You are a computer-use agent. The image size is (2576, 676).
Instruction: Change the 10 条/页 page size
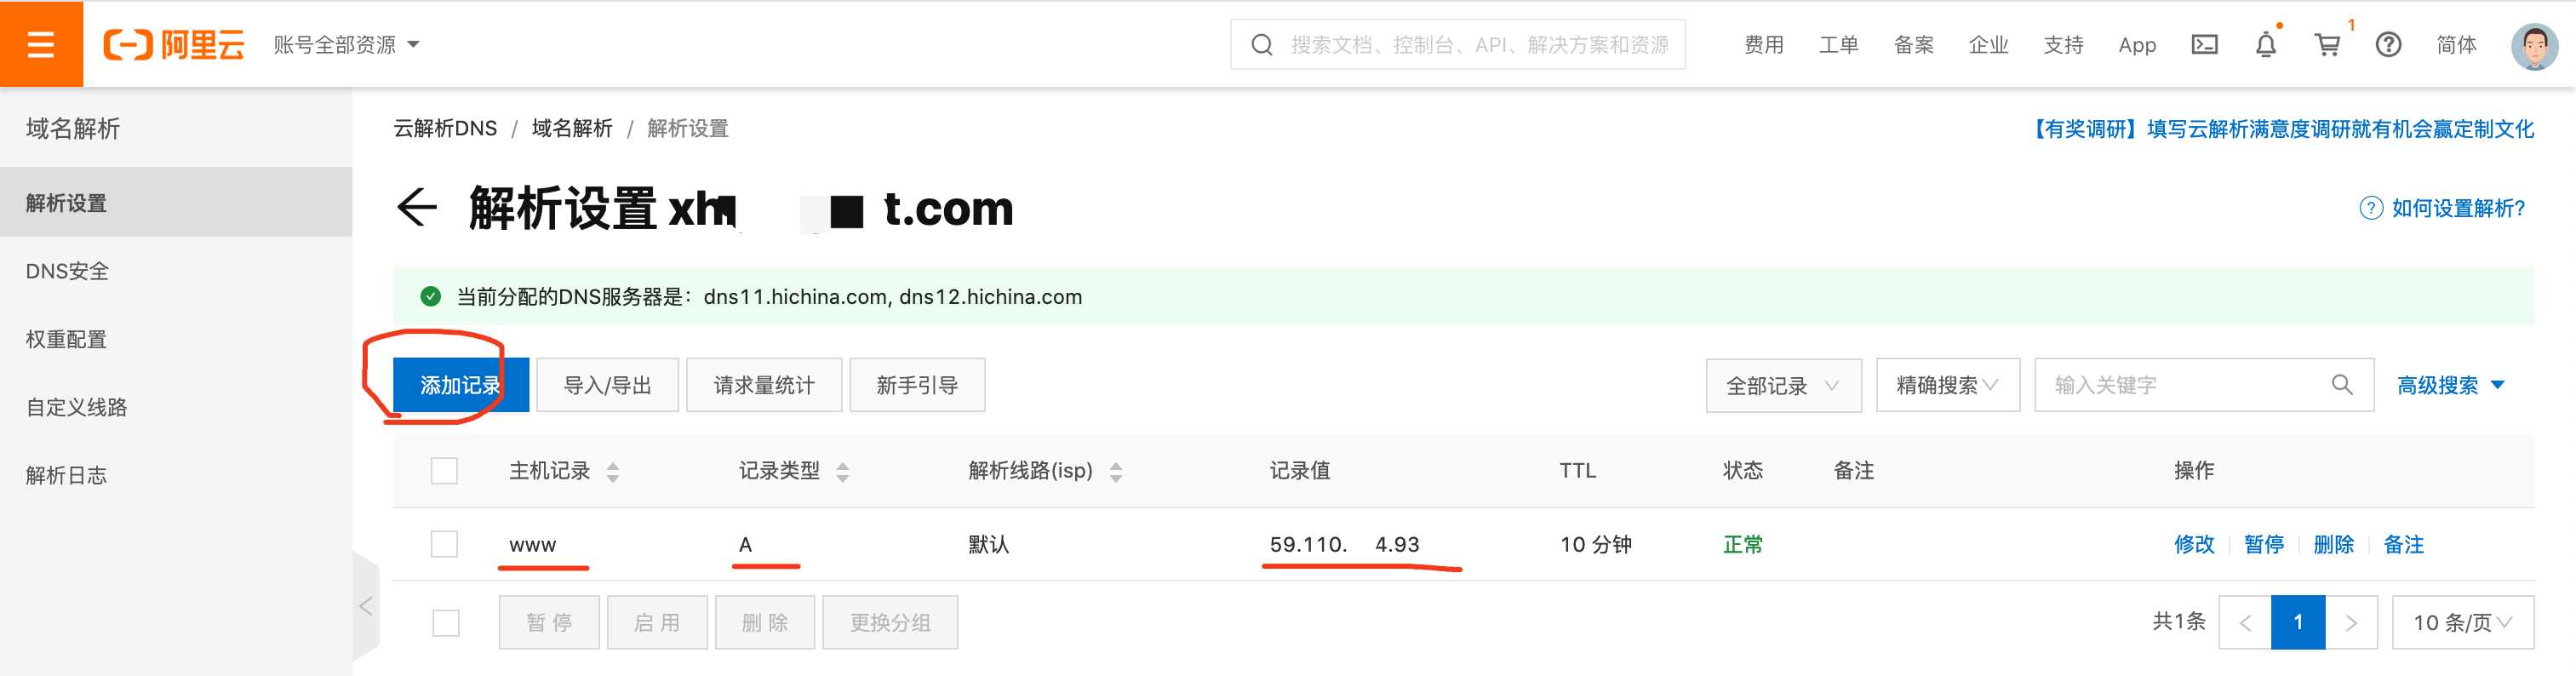click(2462, 623)
